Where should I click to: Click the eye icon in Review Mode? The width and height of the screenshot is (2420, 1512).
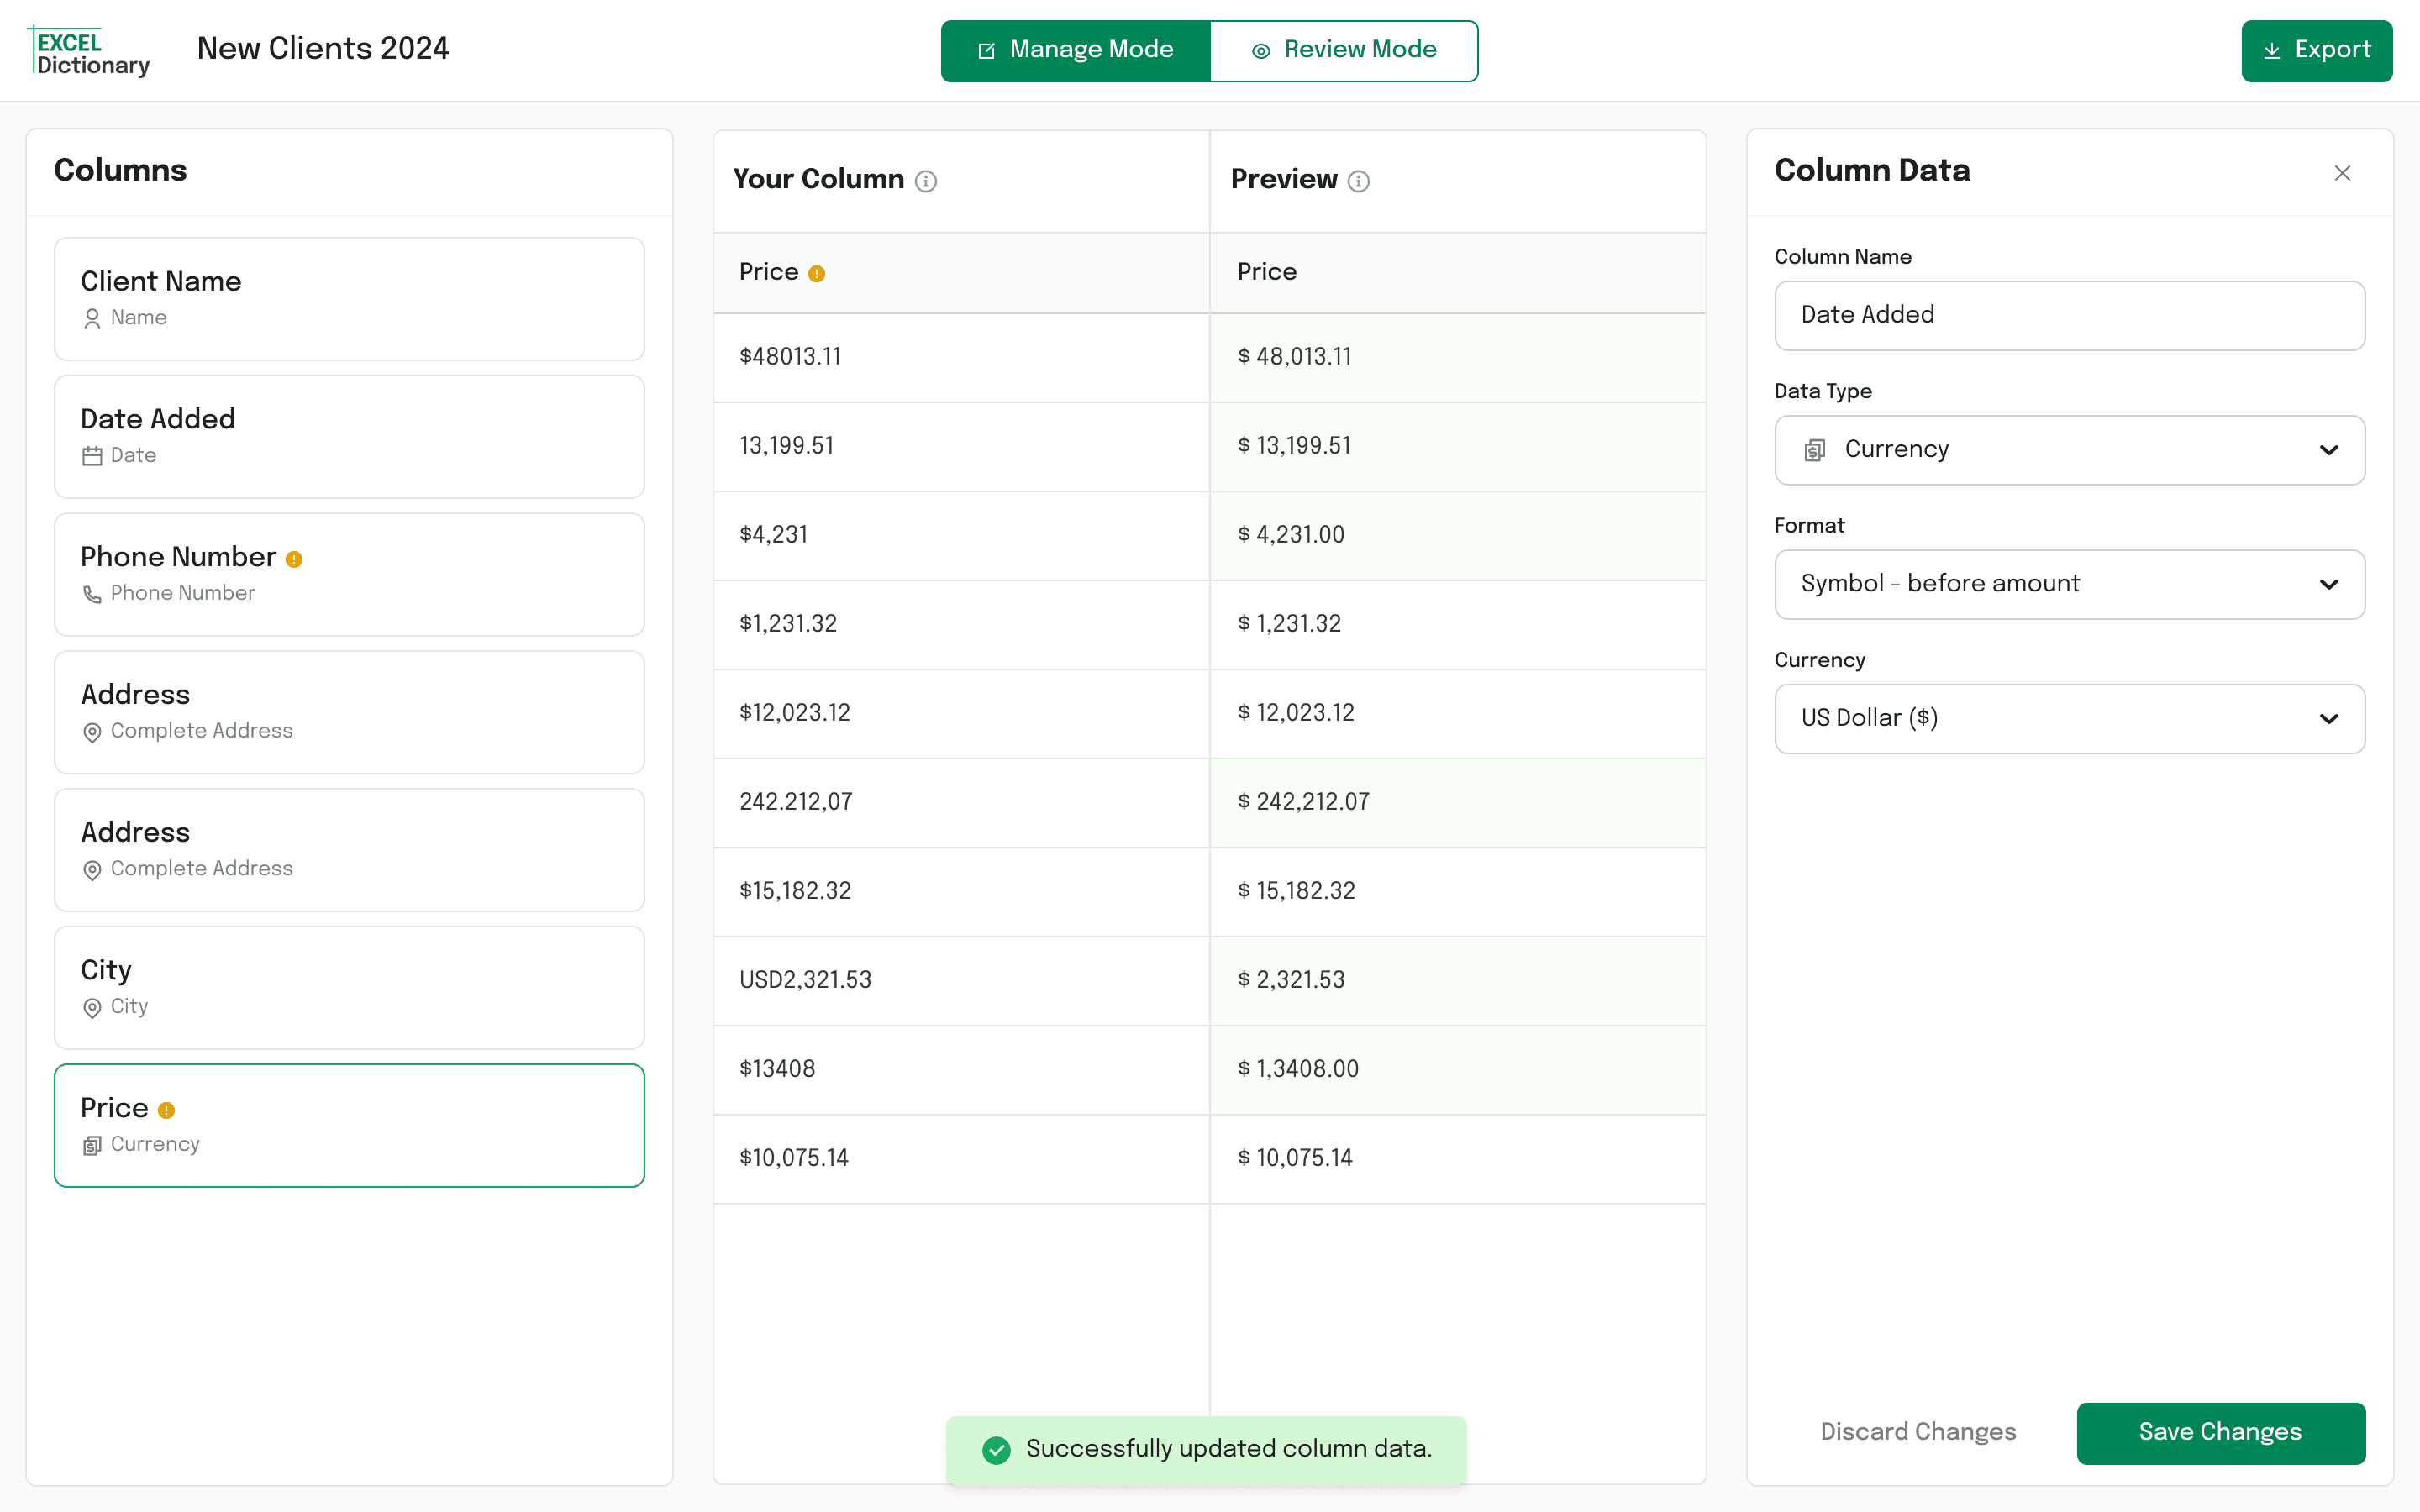(x=1261, y=50)
